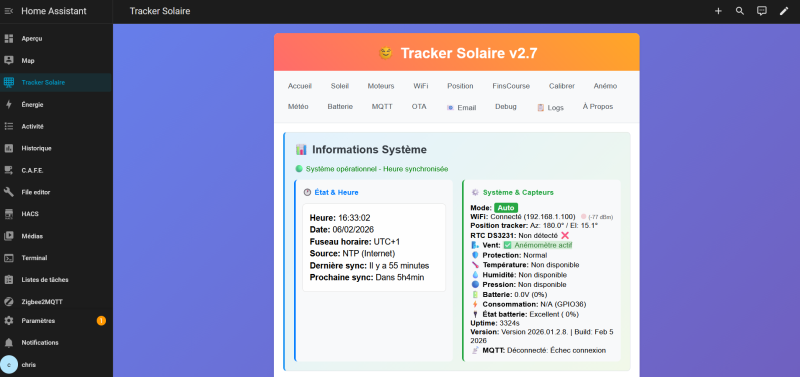
Task: Click the Date value 06/02/2026
Action: coord(353,230)
